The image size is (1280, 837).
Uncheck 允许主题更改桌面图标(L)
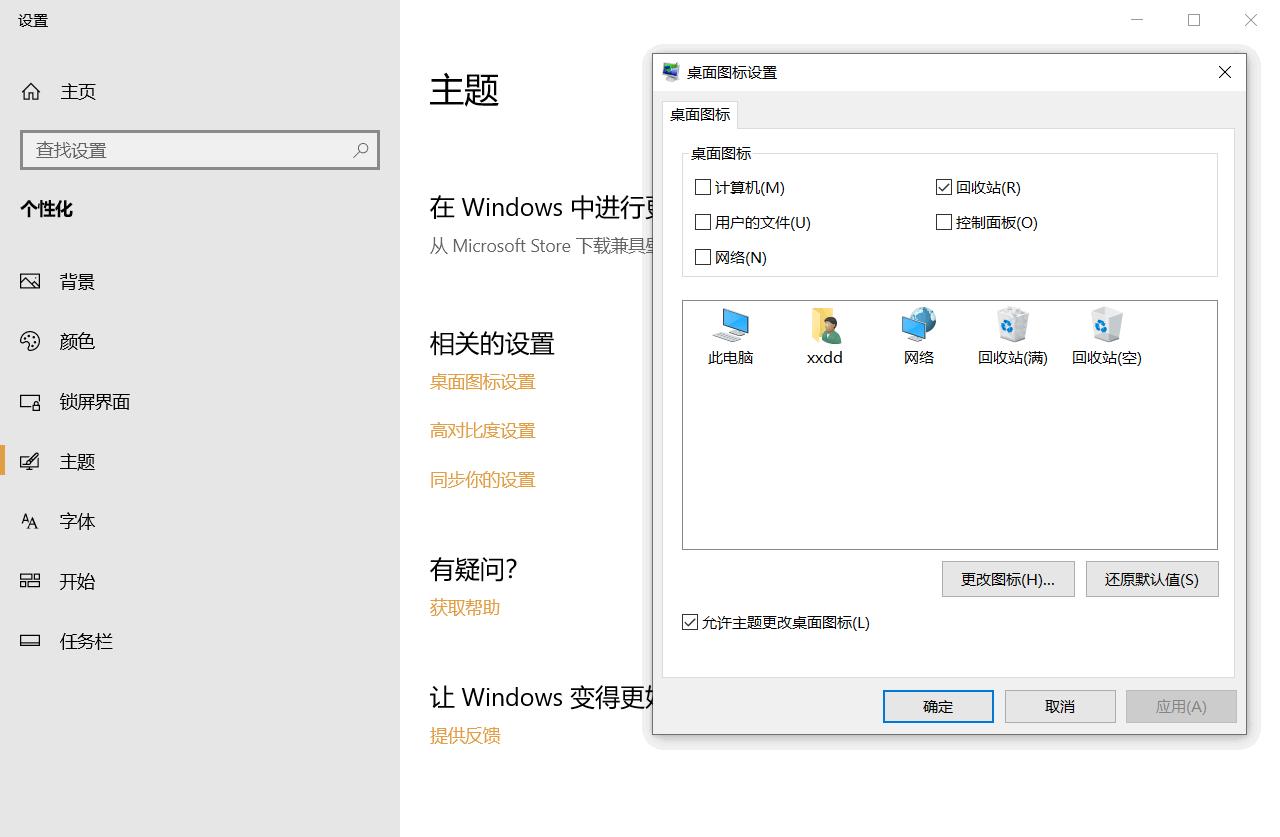(689, 622)
